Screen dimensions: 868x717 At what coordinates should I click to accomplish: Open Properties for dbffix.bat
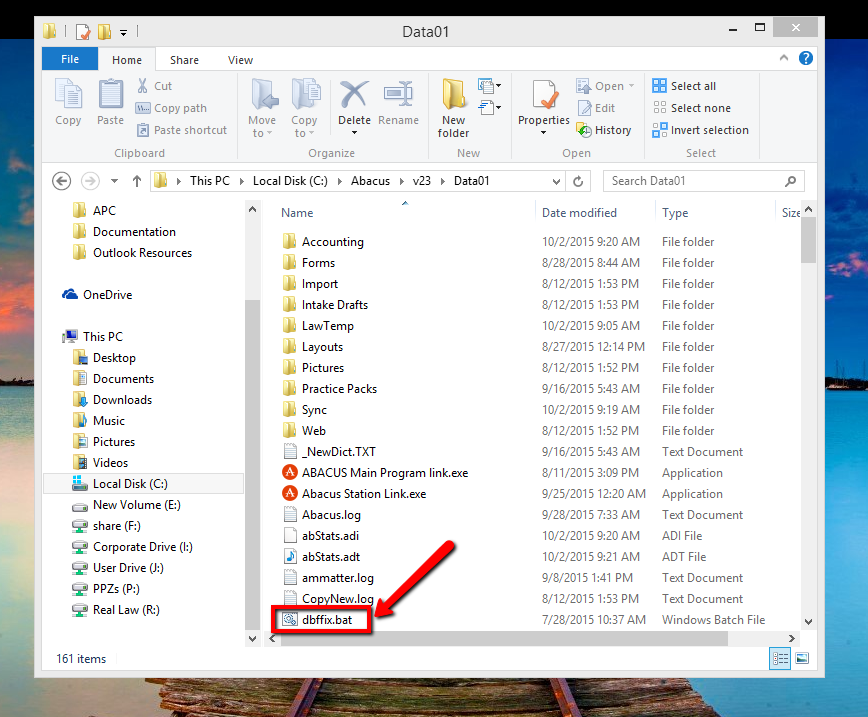click(543, 104)
